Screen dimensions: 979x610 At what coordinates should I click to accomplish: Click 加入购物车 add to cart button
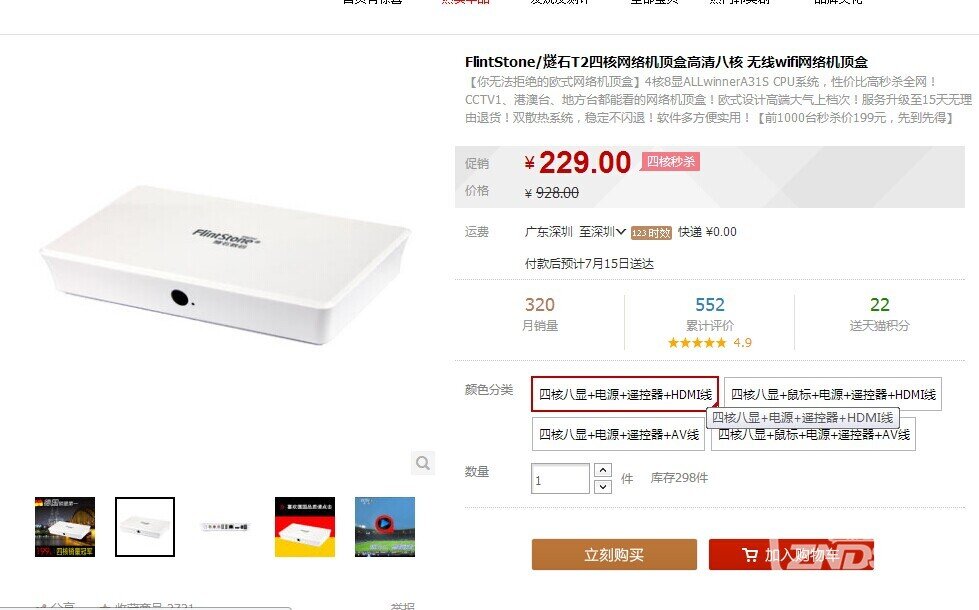pyautogui.click(x=791, y=554)
